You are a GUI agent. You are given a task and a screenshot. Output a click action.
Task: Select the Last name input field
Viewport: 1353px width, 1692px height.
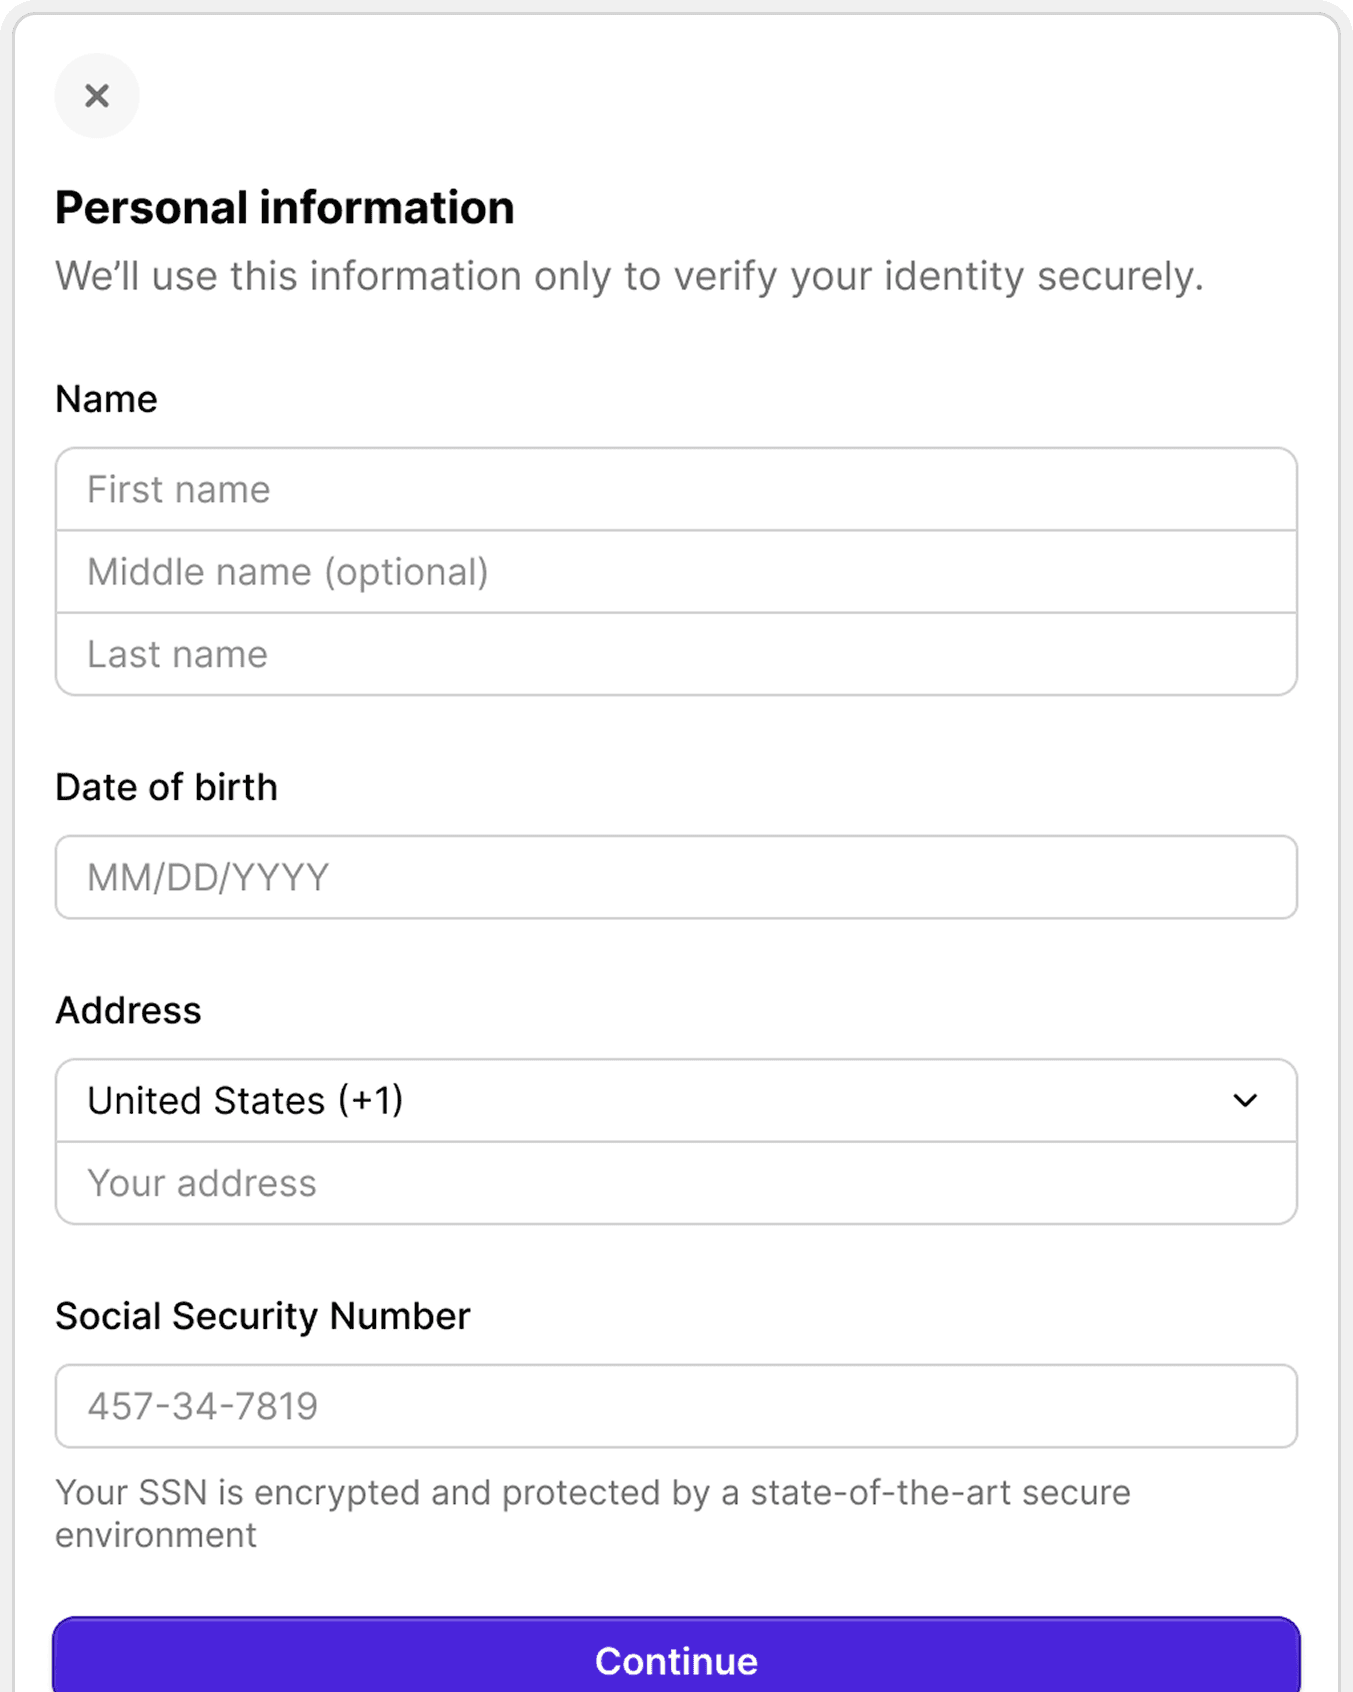tap(676, 654)
